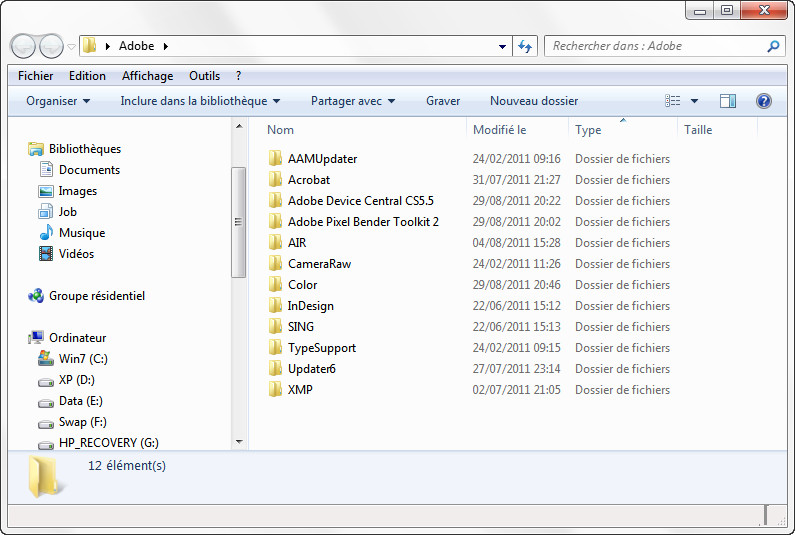Select Adobe Device Central CS5.5 folder icon
Screen dimensions: 795x535
[275, 201]
